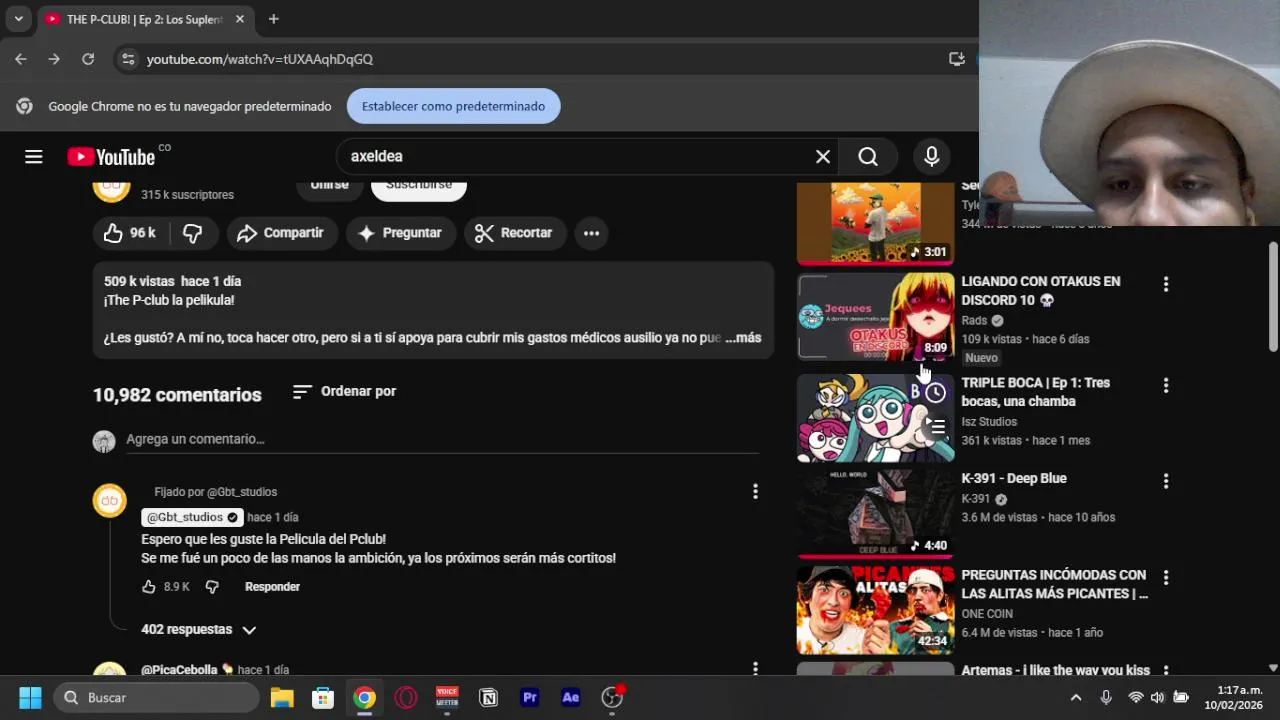Open the Rads channel name

(x=974, y=321)
